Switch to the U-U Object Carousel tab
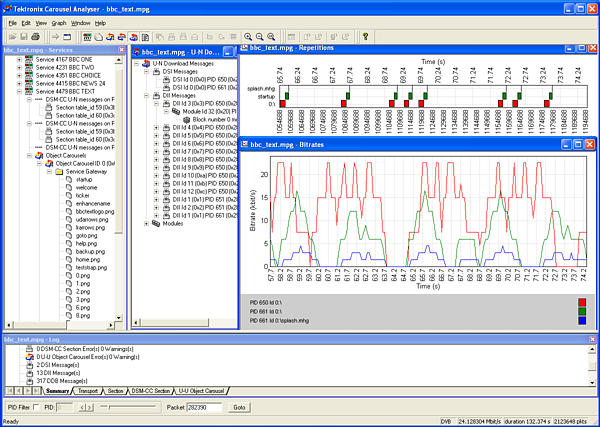 [201, 391]
